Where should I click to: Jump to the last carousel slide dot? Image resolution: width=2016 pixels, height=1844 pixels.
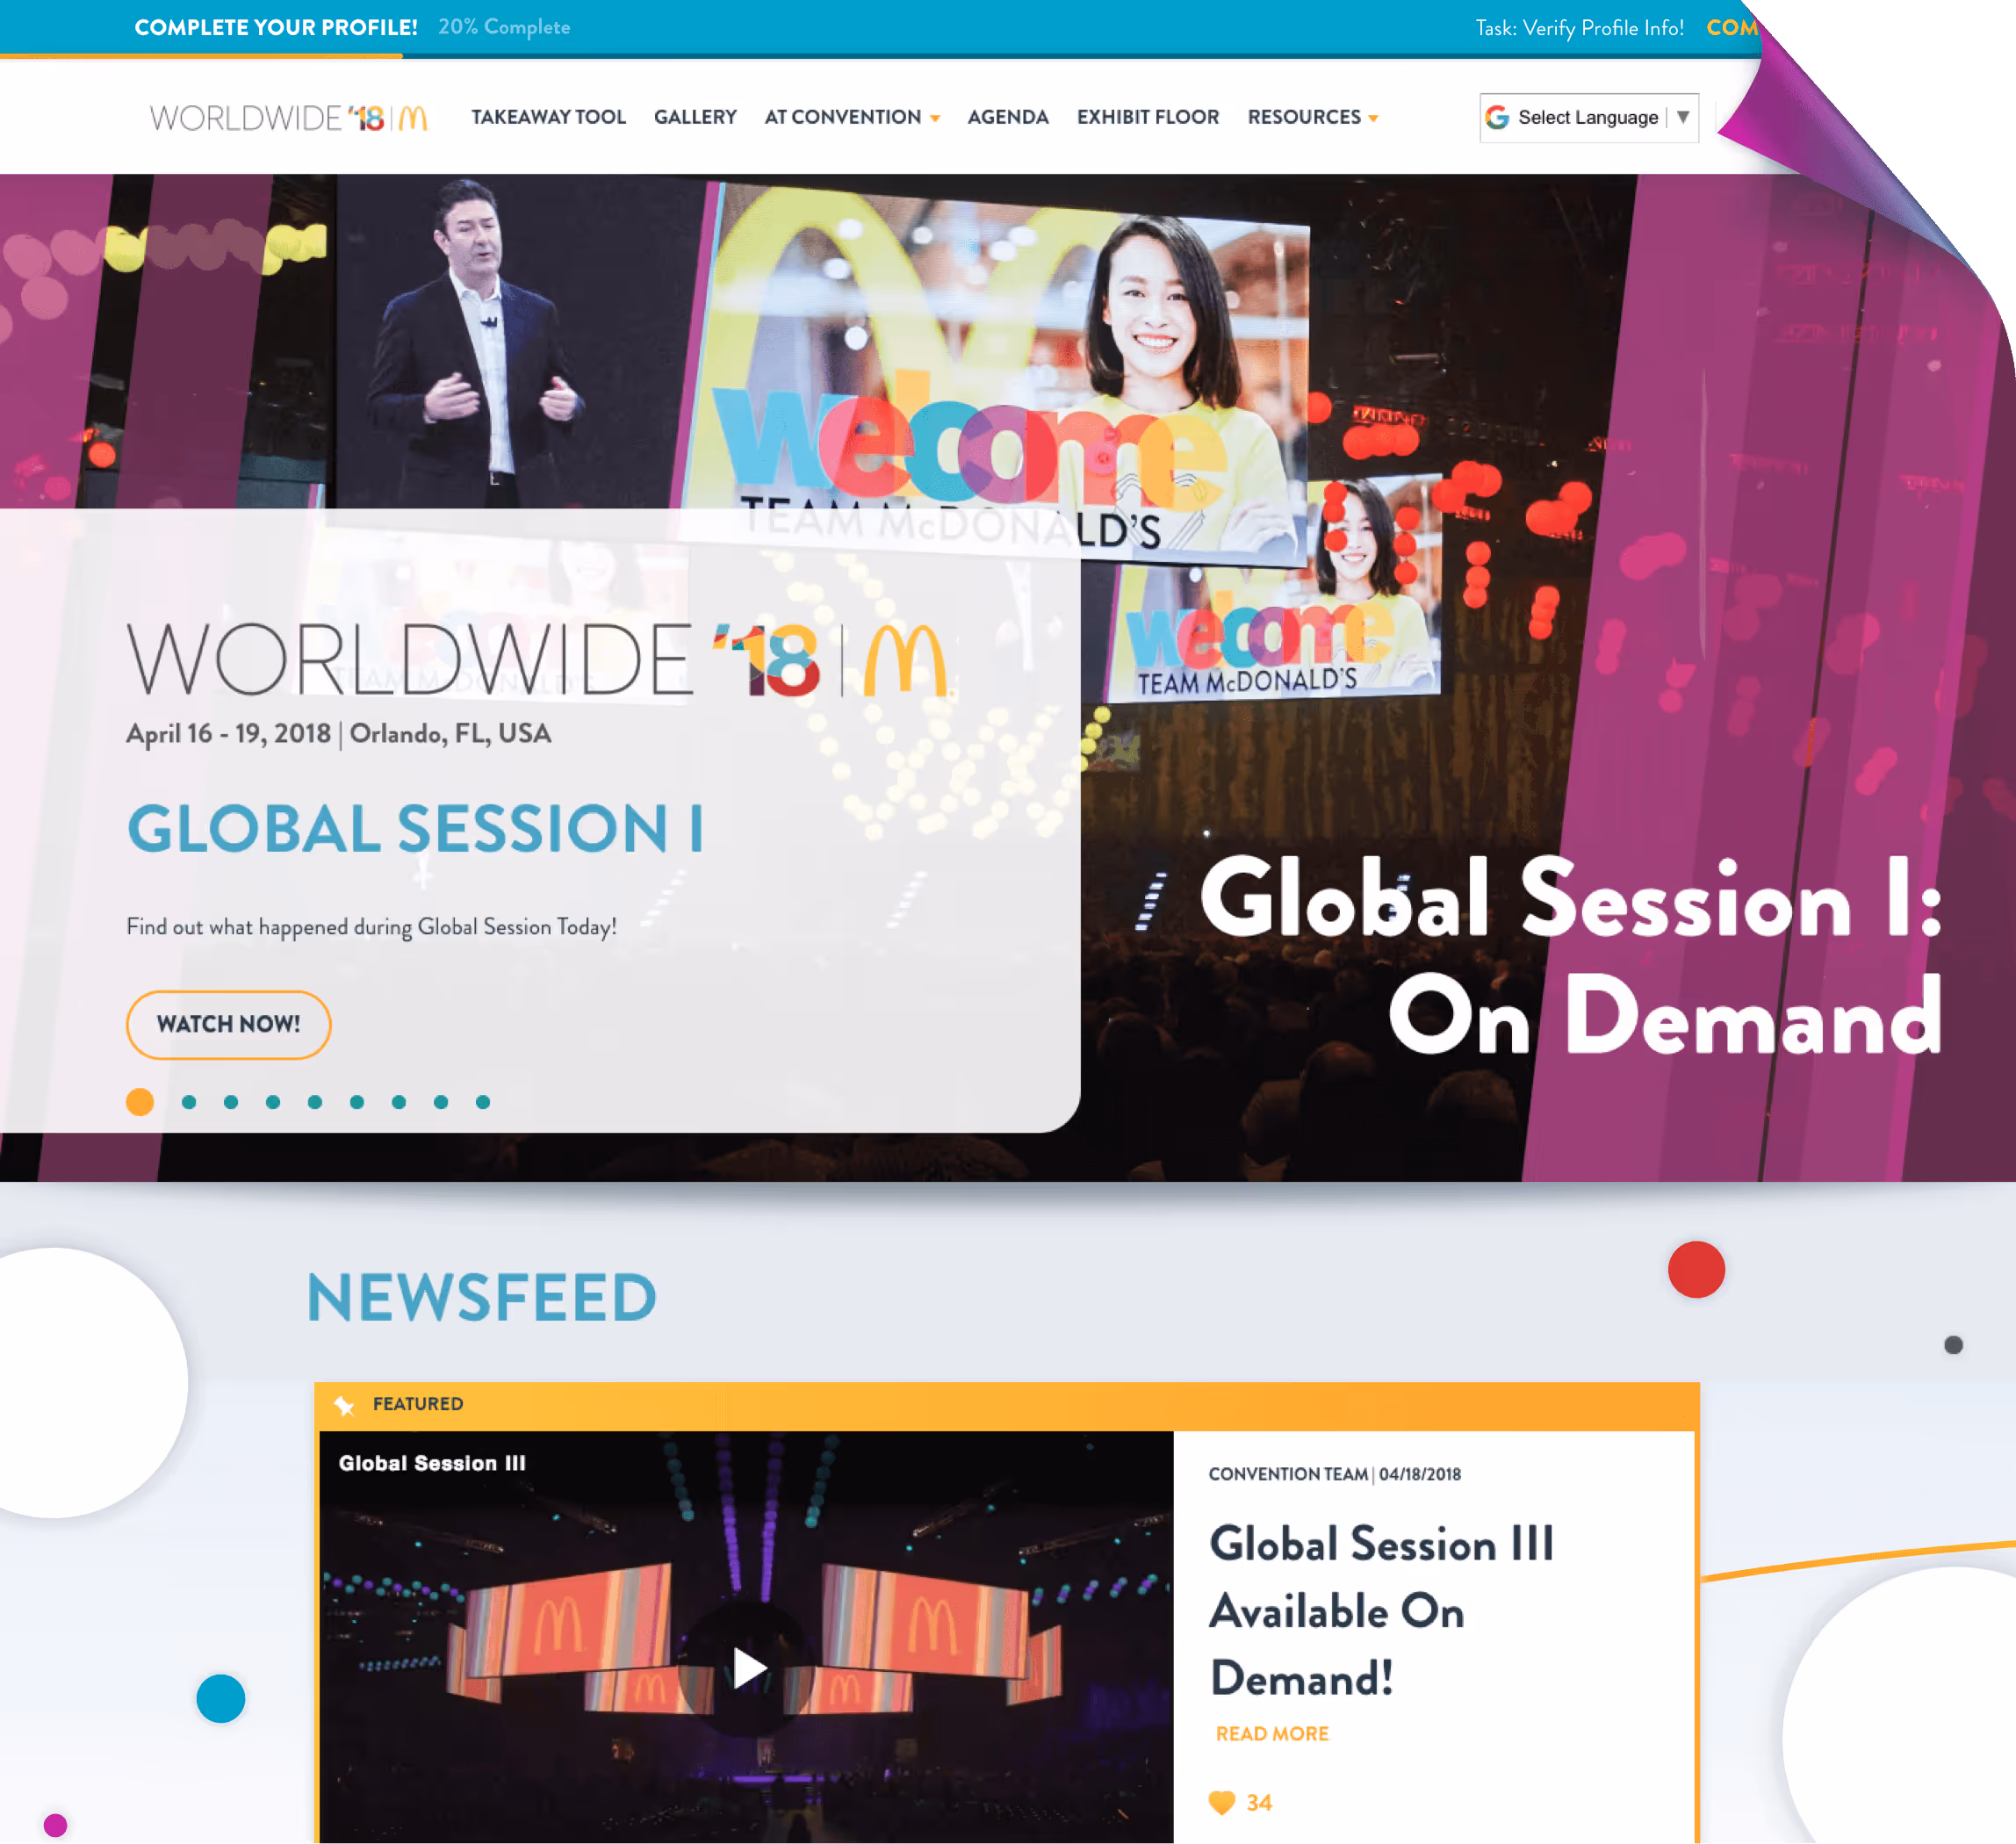(x=483, y=1102)
